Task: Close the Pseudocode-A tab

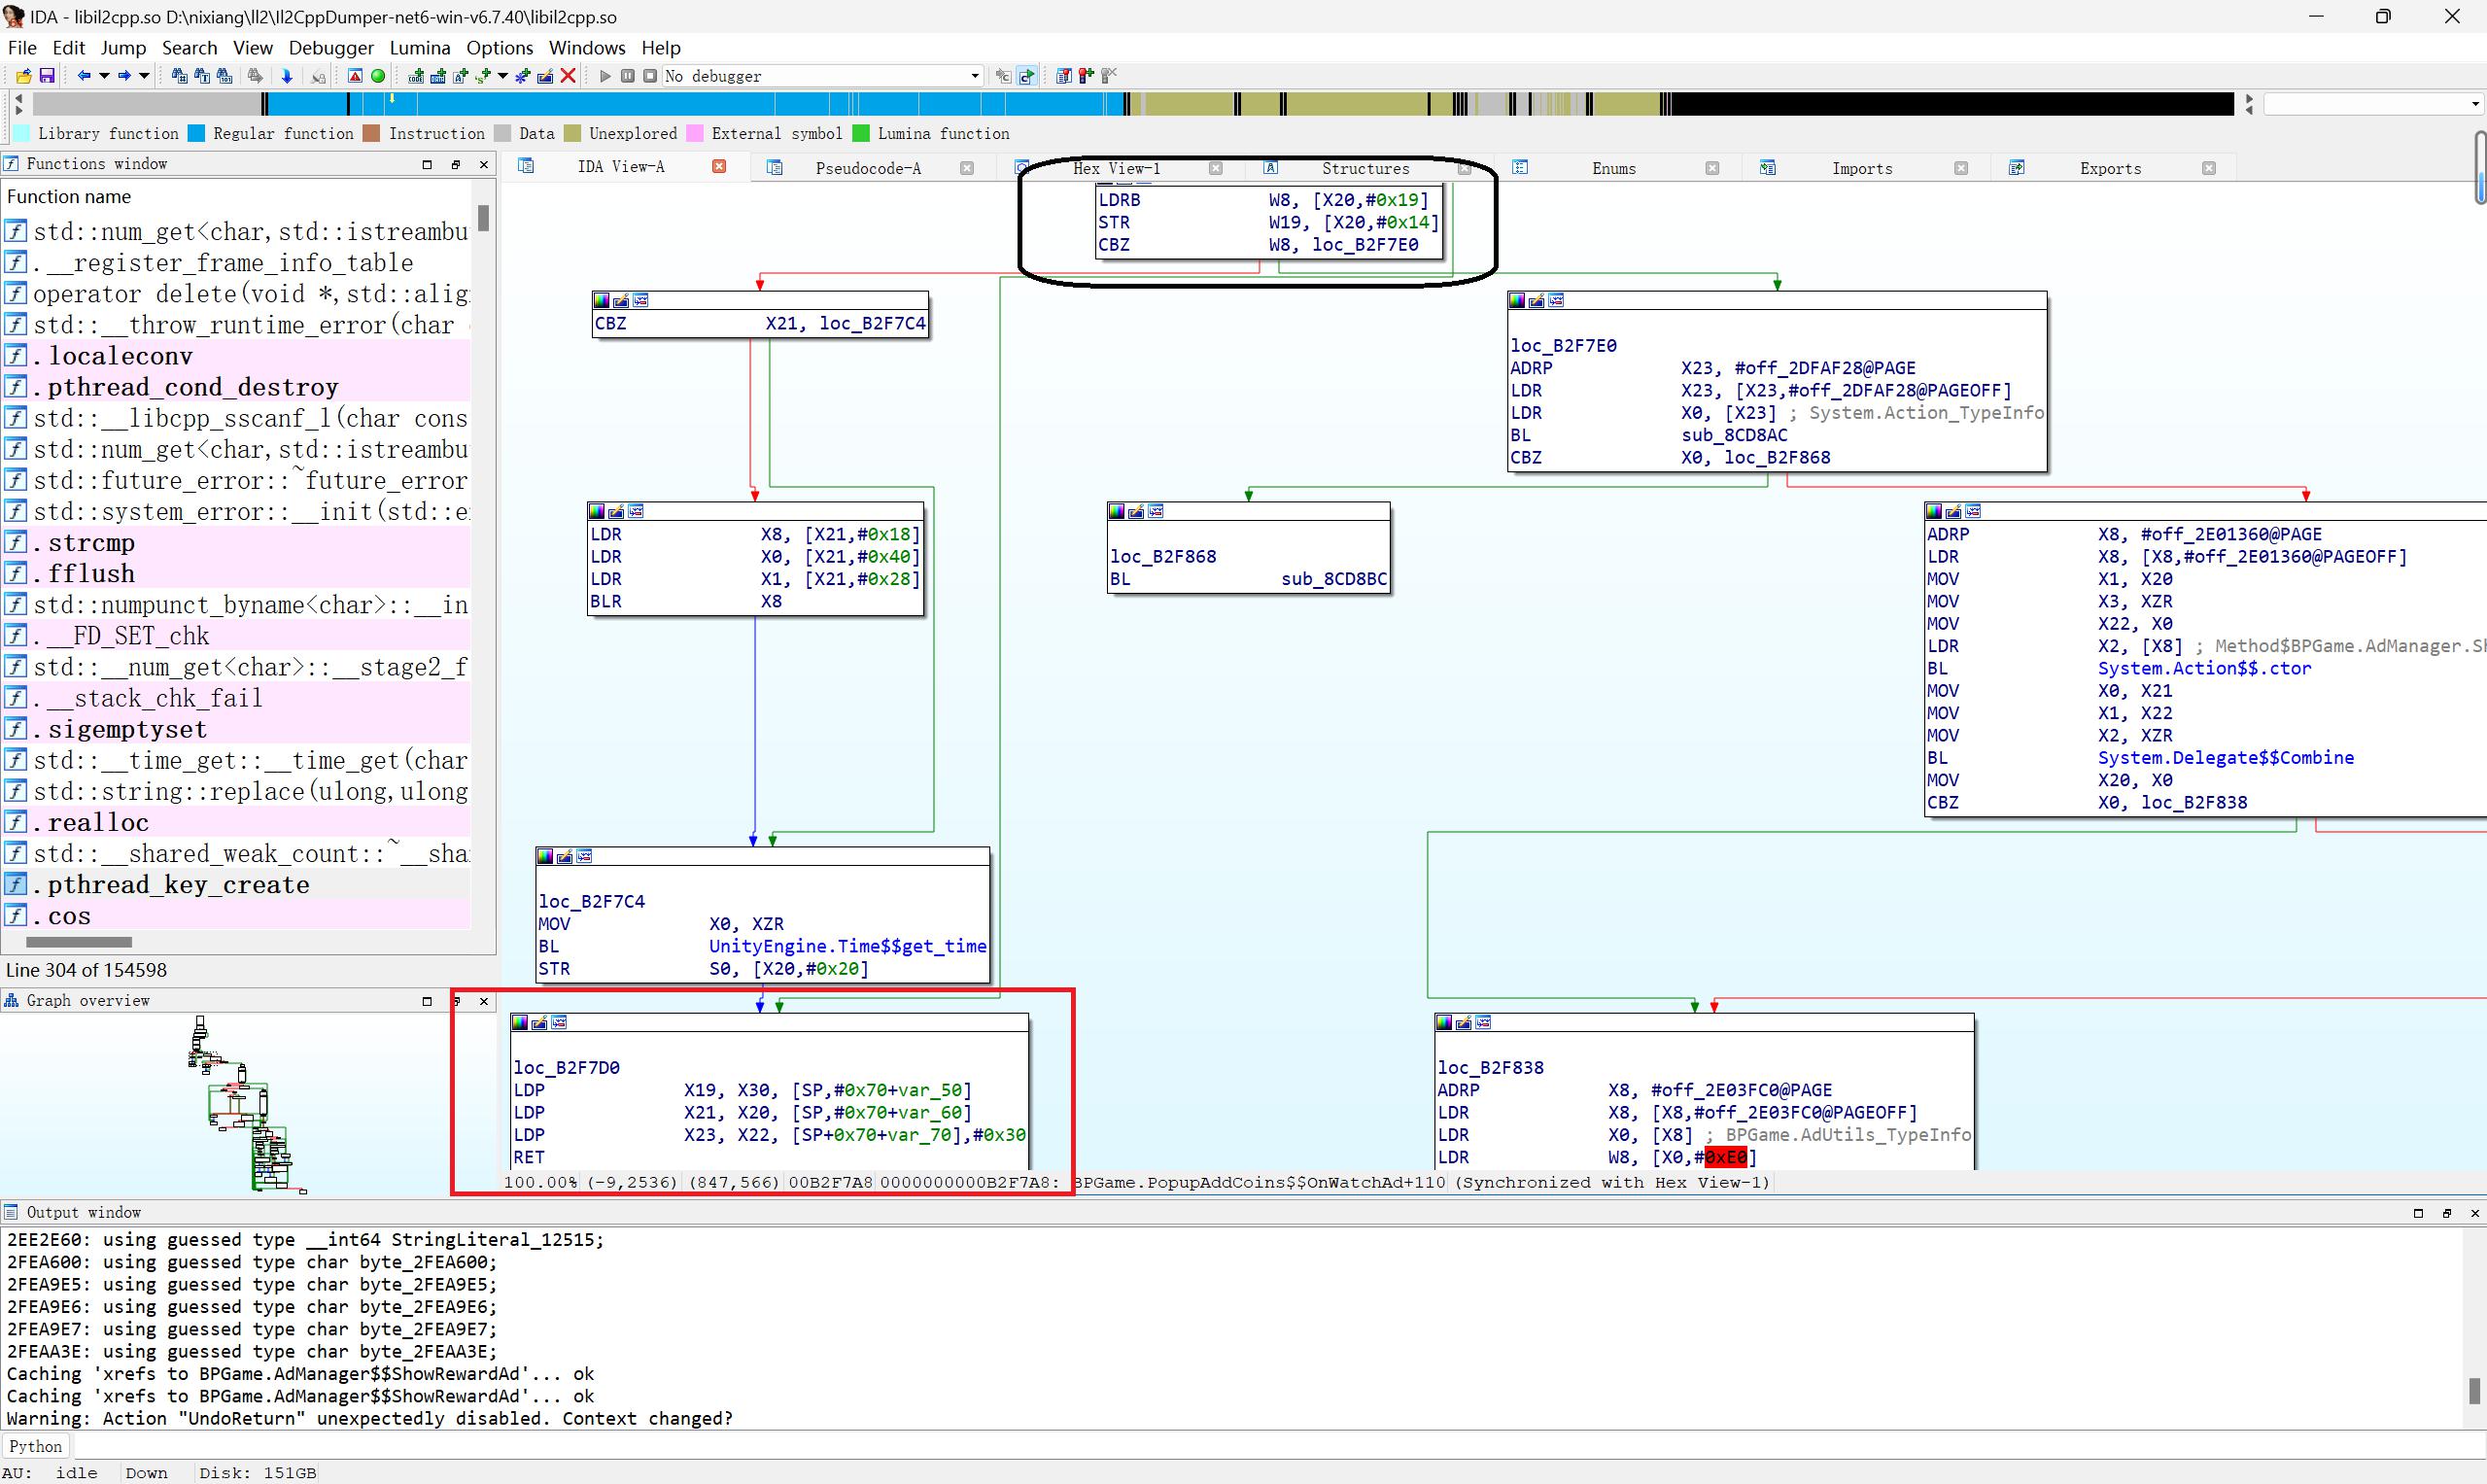Action: click(966, 168)
